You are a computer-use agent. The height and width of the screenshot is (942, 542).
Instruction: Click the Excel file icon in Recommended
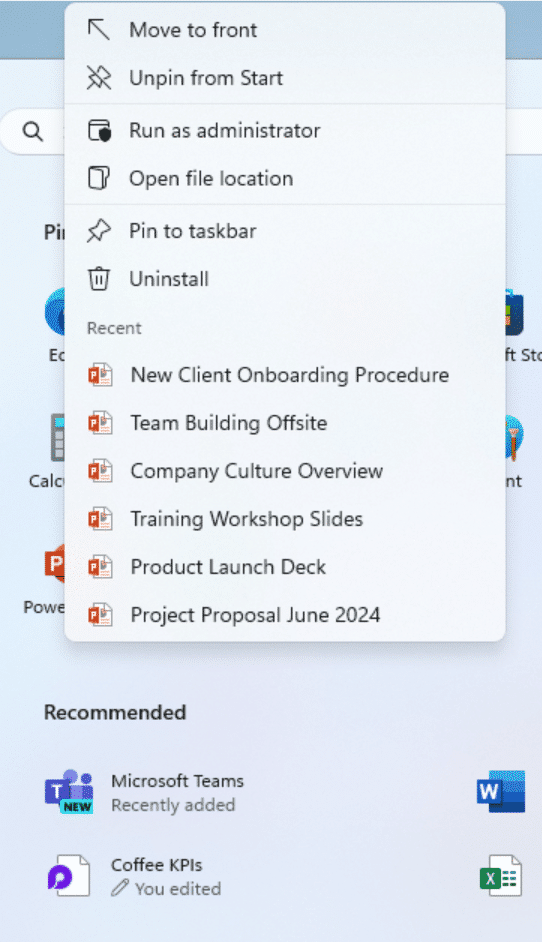(501, 876)
